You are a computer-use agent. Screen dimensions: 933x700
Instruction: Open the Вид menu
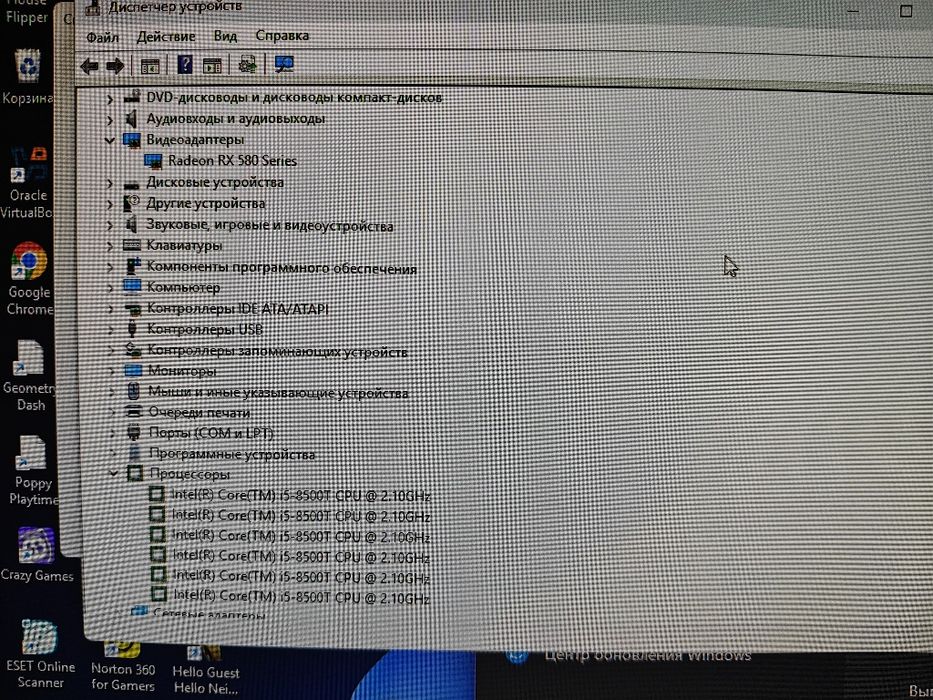pyautogui.click(x=226, y=36)
